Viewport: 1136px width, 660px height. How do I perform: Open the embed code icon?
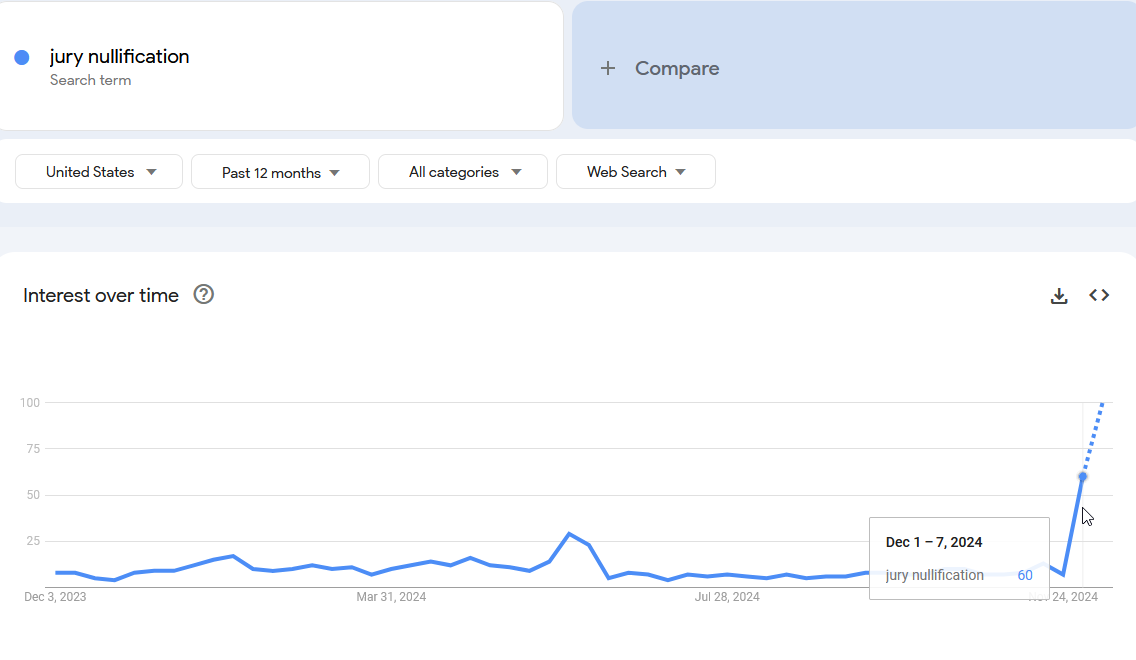click(x=1099, y=295)
